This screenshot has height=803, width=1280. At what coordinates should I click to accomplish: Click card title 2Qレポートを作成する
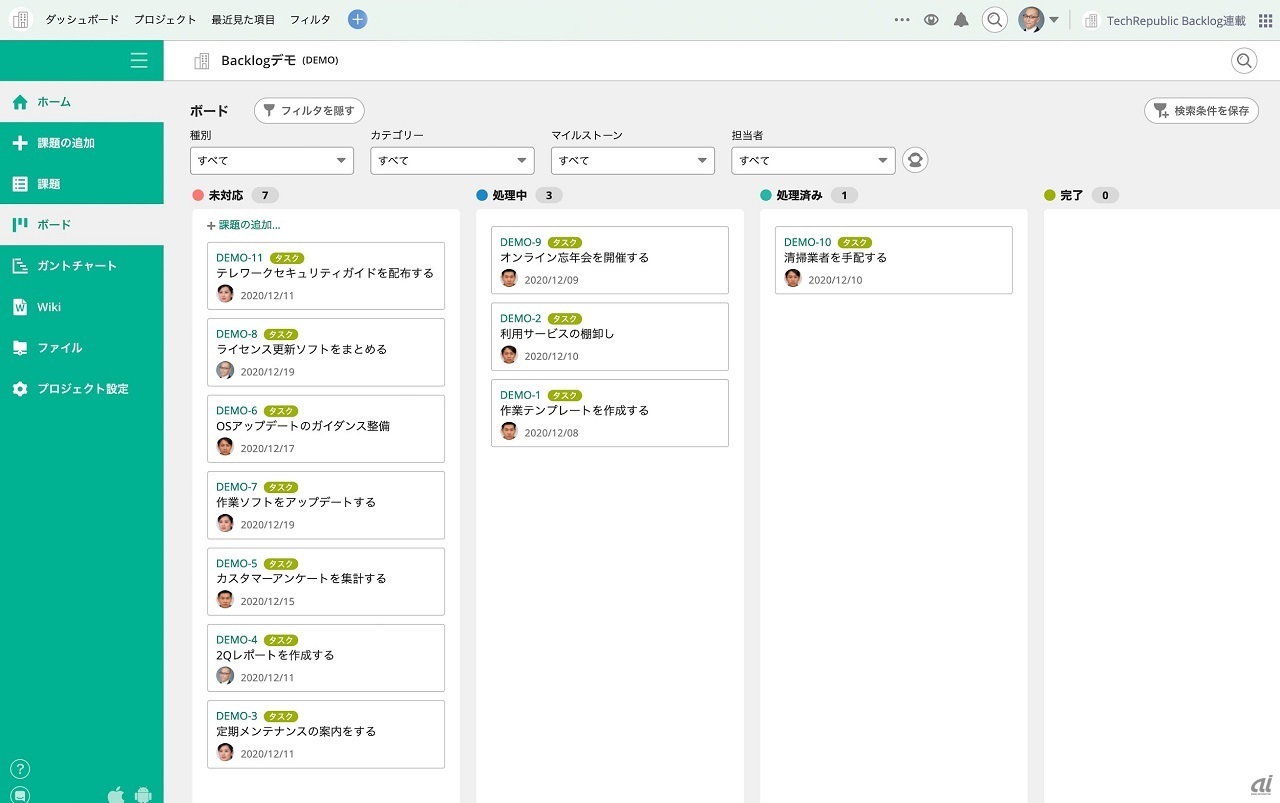tap(275, 655)
